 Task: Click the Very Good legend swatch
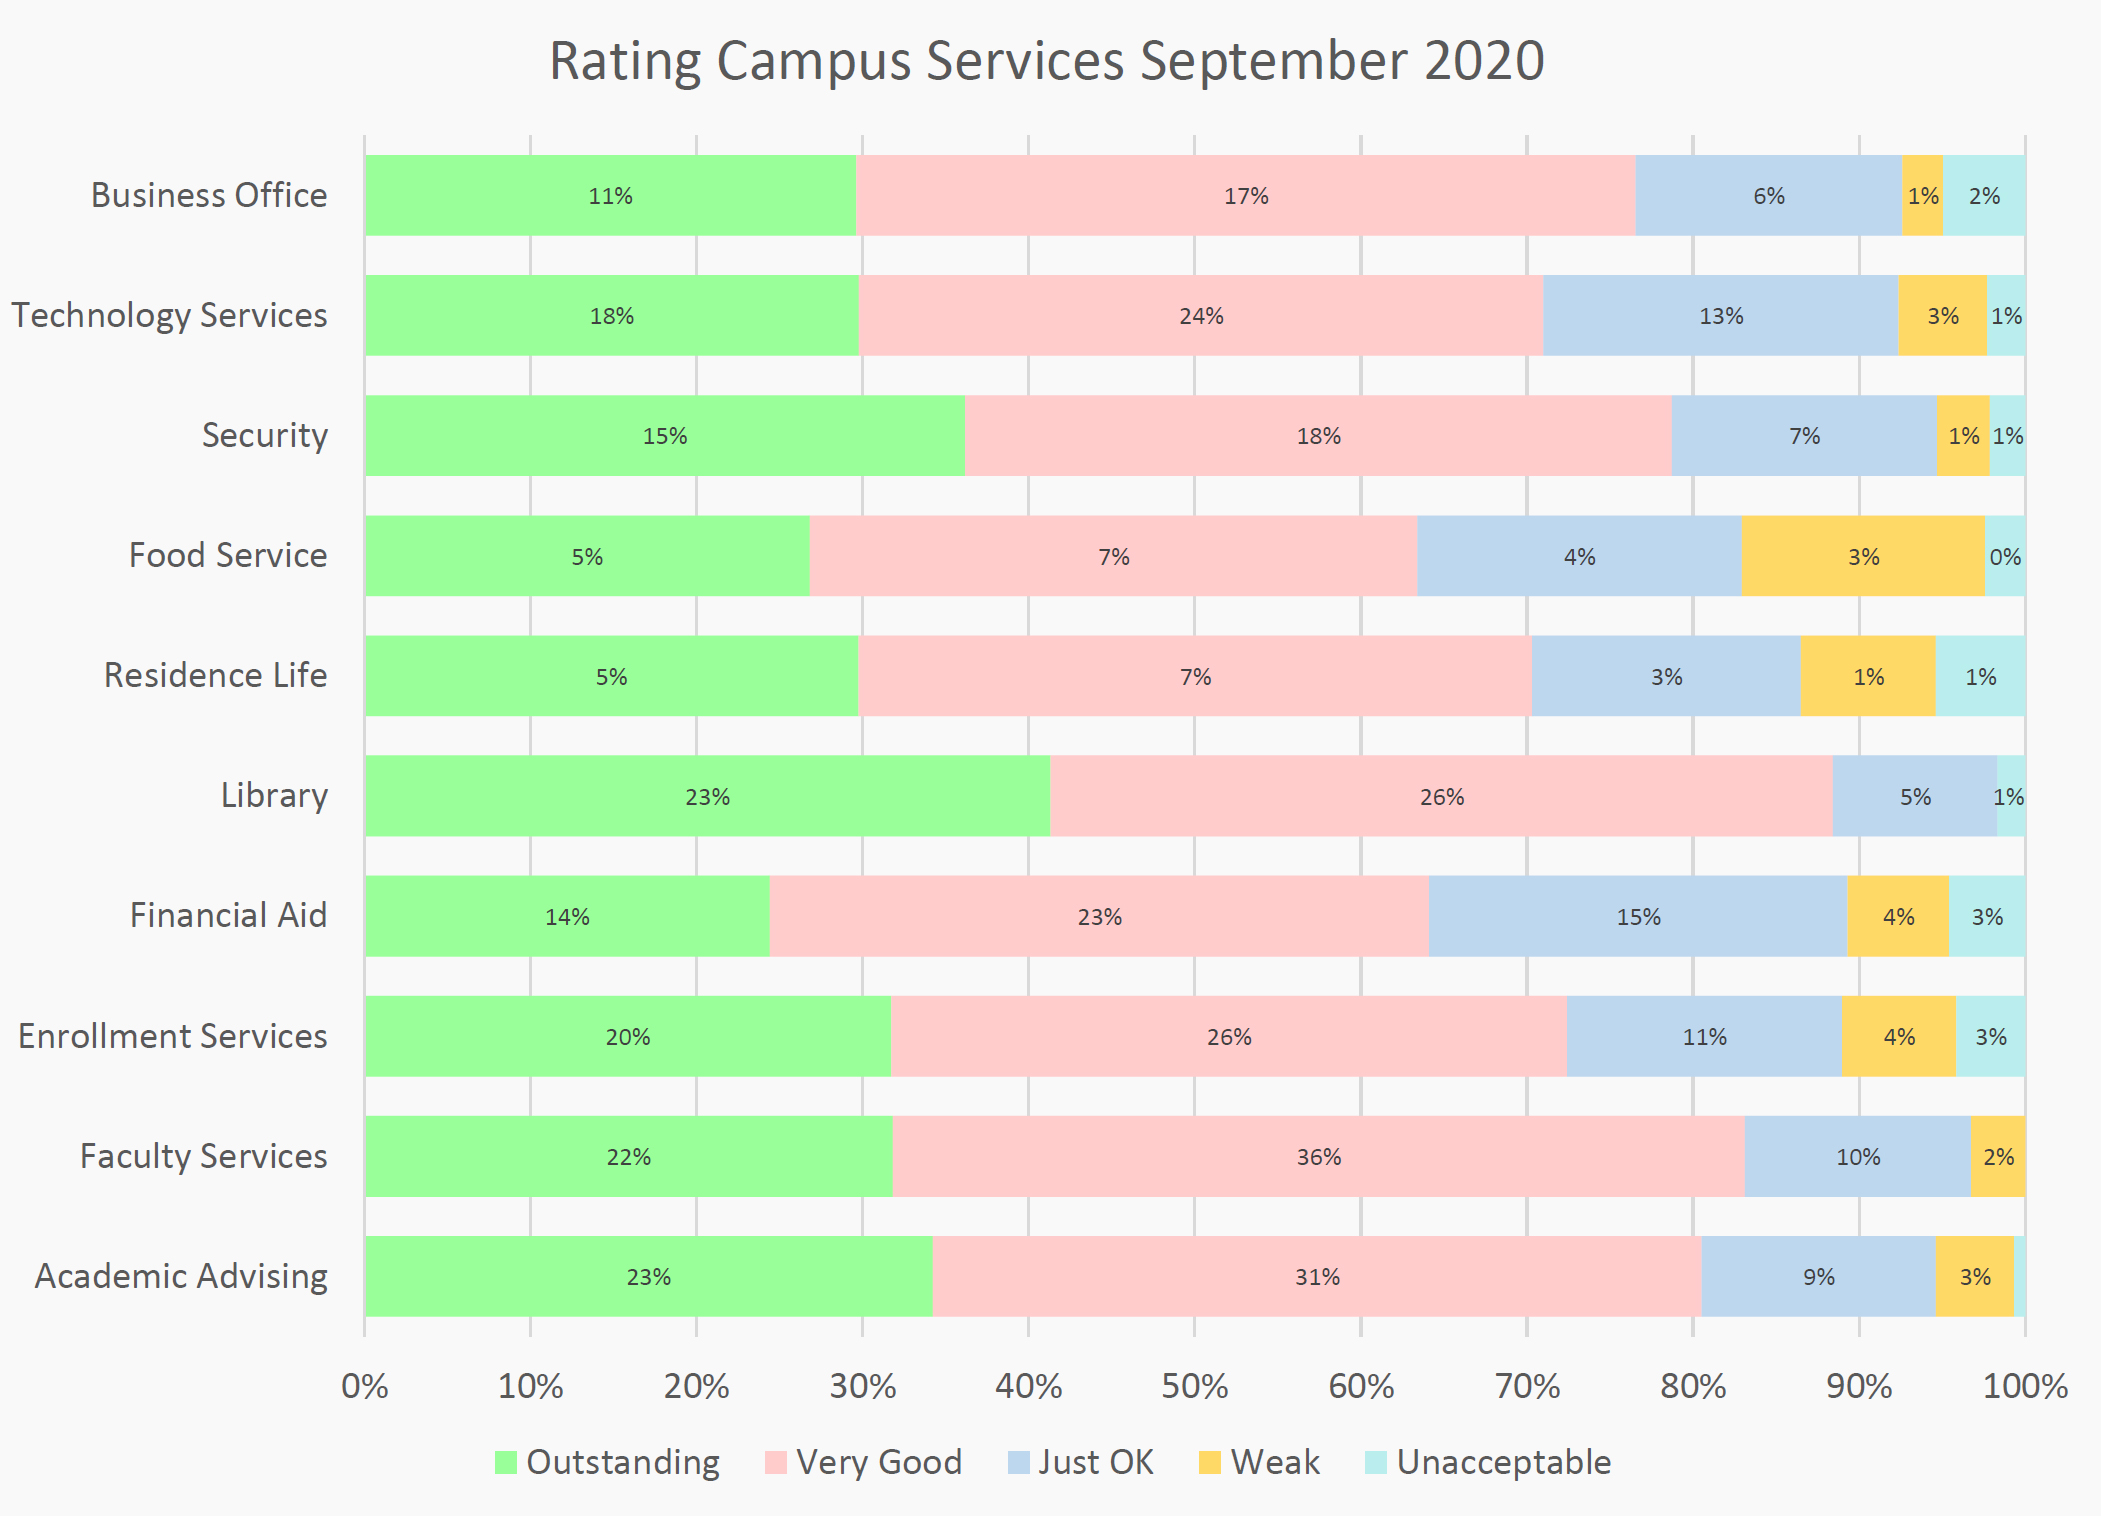[x=776, y=1463]
